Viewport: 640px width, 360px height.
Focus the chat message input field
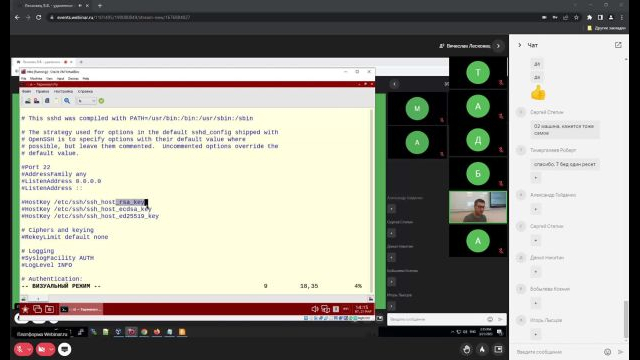(x=558, y=352)
